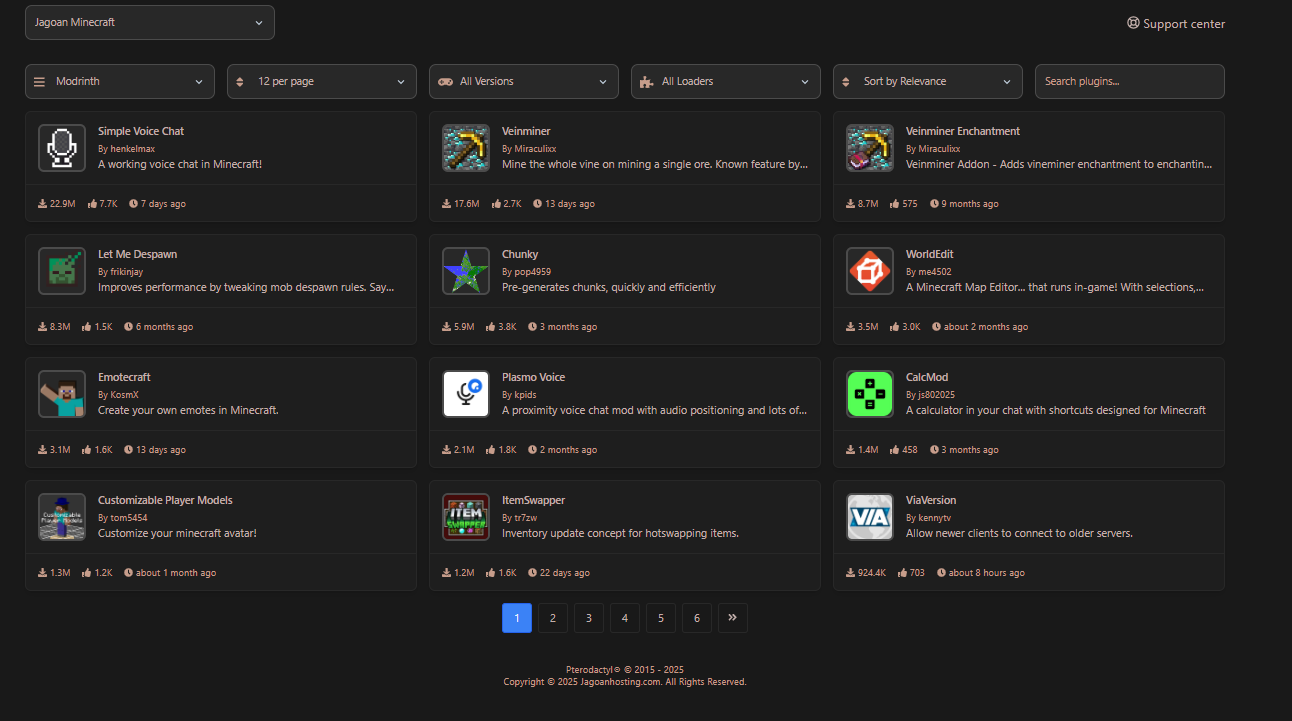
Task: Click author name kennytv
Action: pos(936,518)
